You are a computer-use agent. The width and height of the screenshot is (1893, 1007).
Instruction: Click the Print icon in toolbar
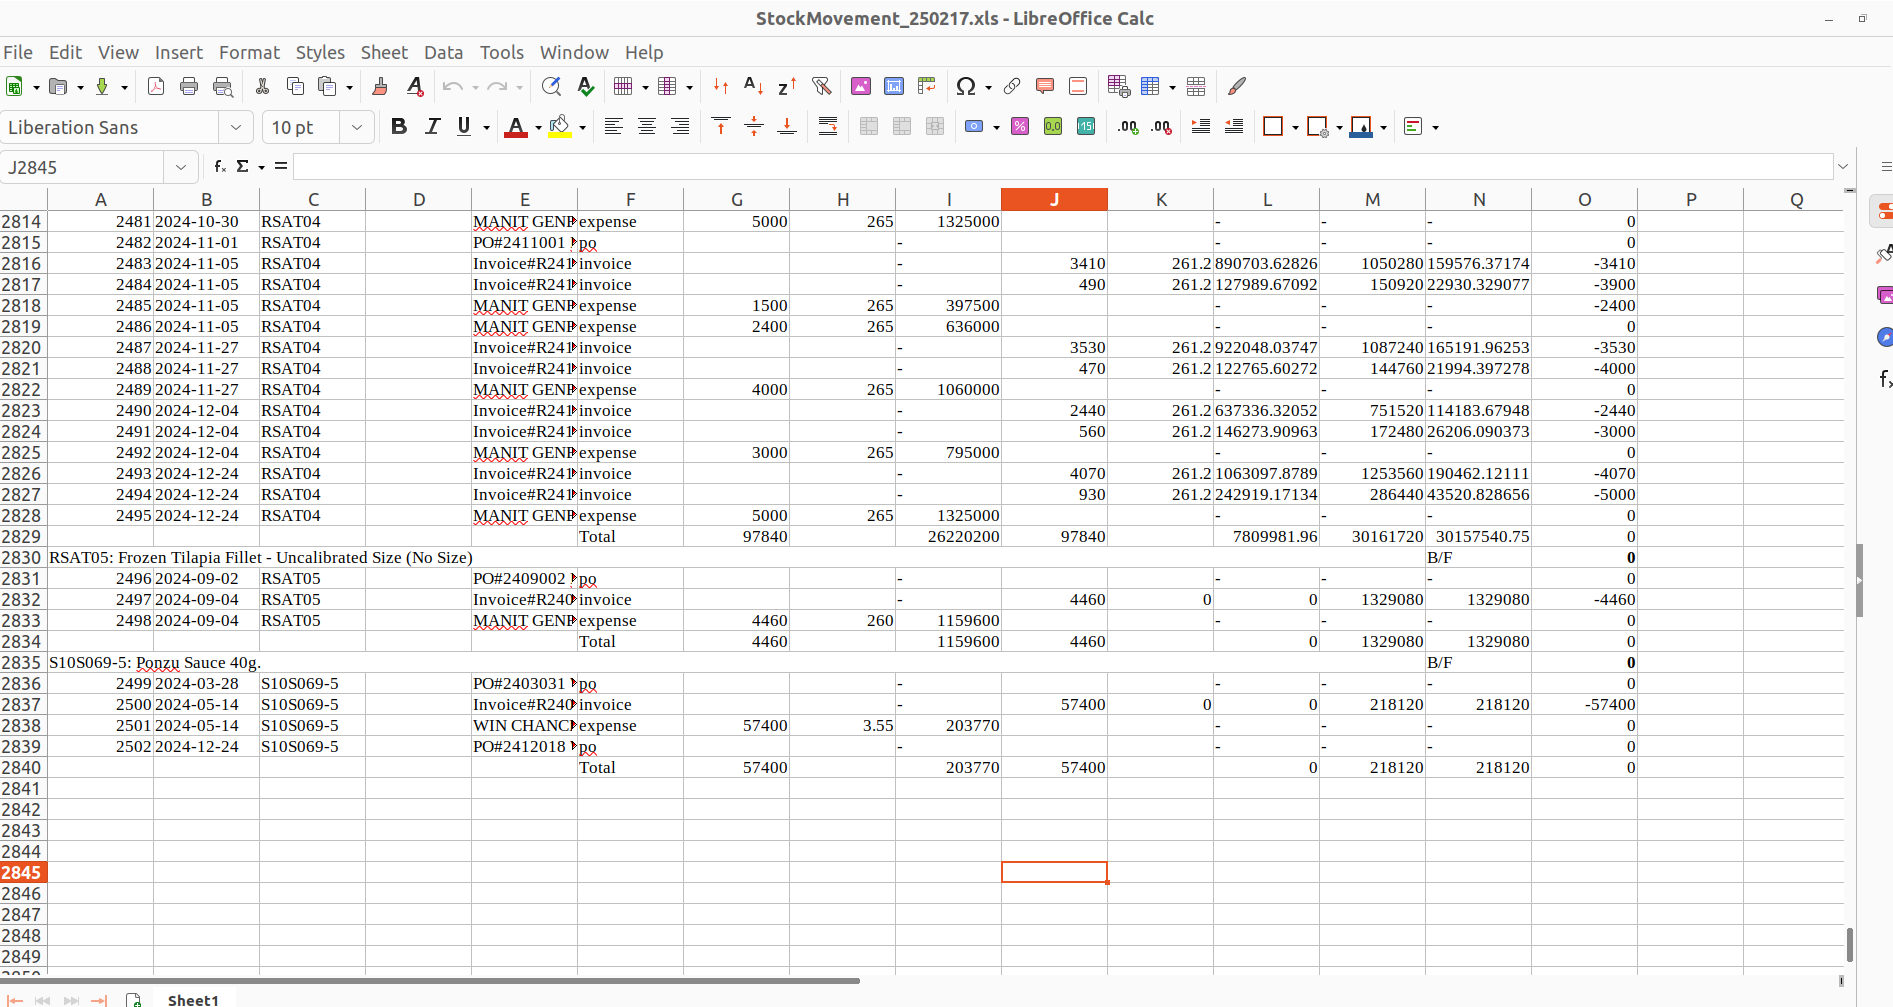[x=189, y=87]
